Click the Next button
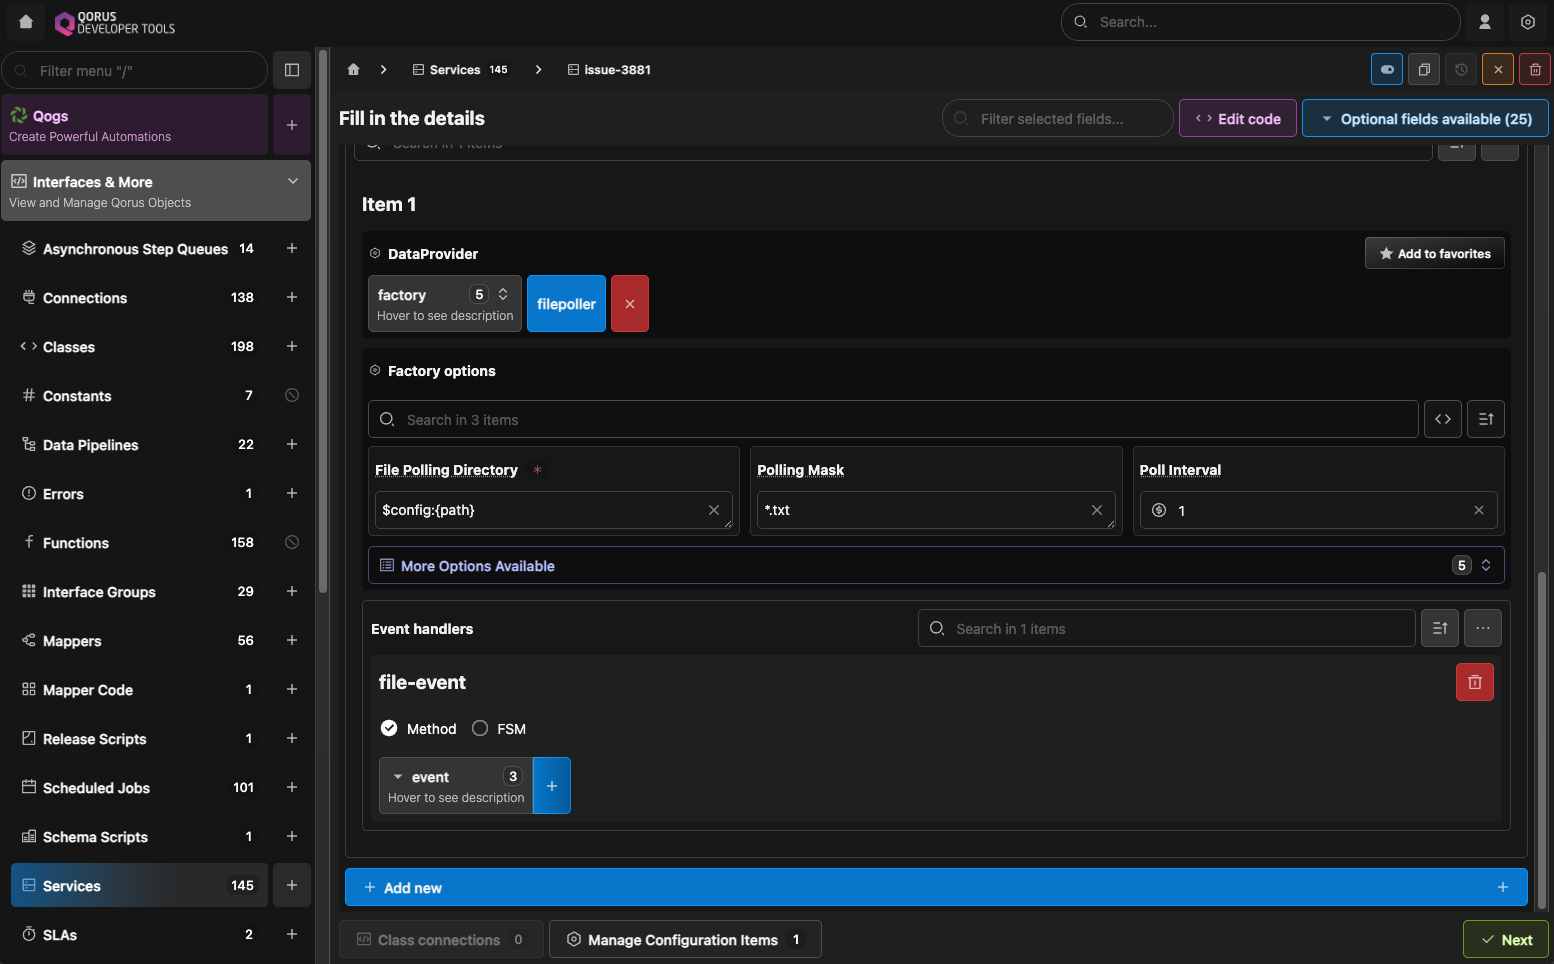The image size is (1554, 964). pyautogui.click(x=1505, y=940)
